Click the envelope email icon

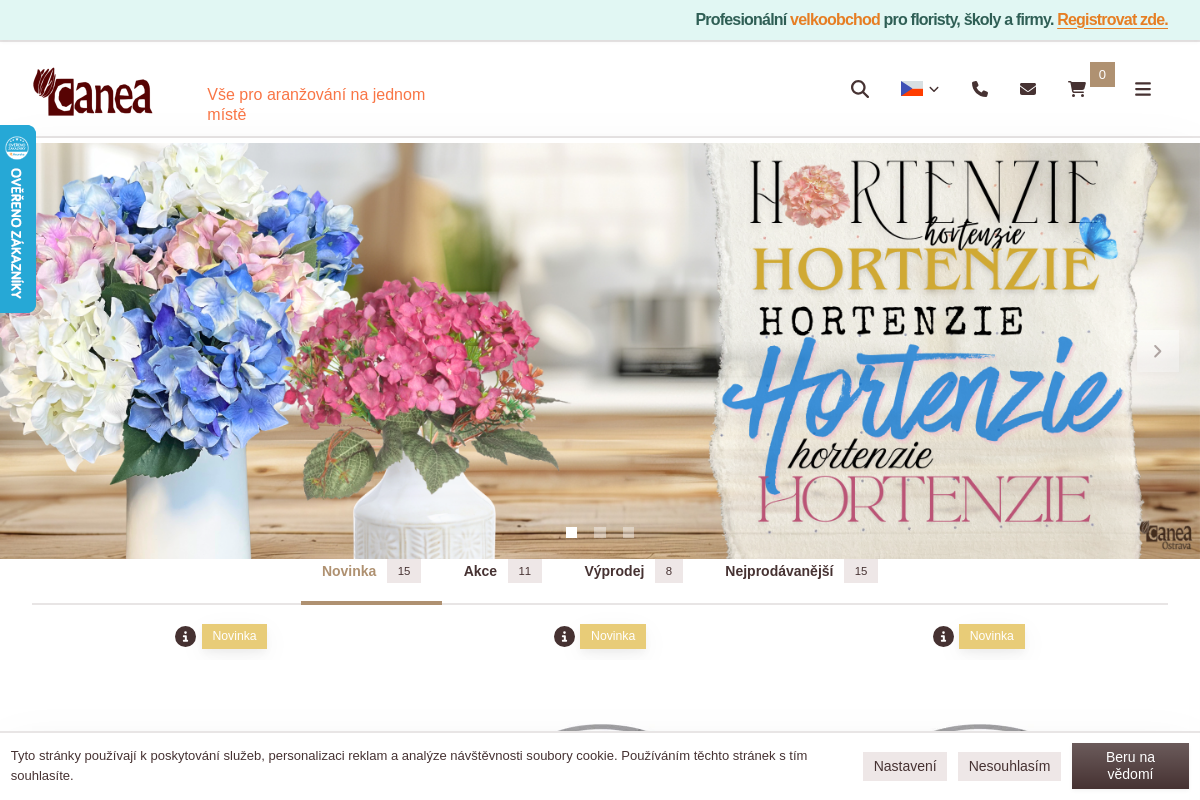1028,89
